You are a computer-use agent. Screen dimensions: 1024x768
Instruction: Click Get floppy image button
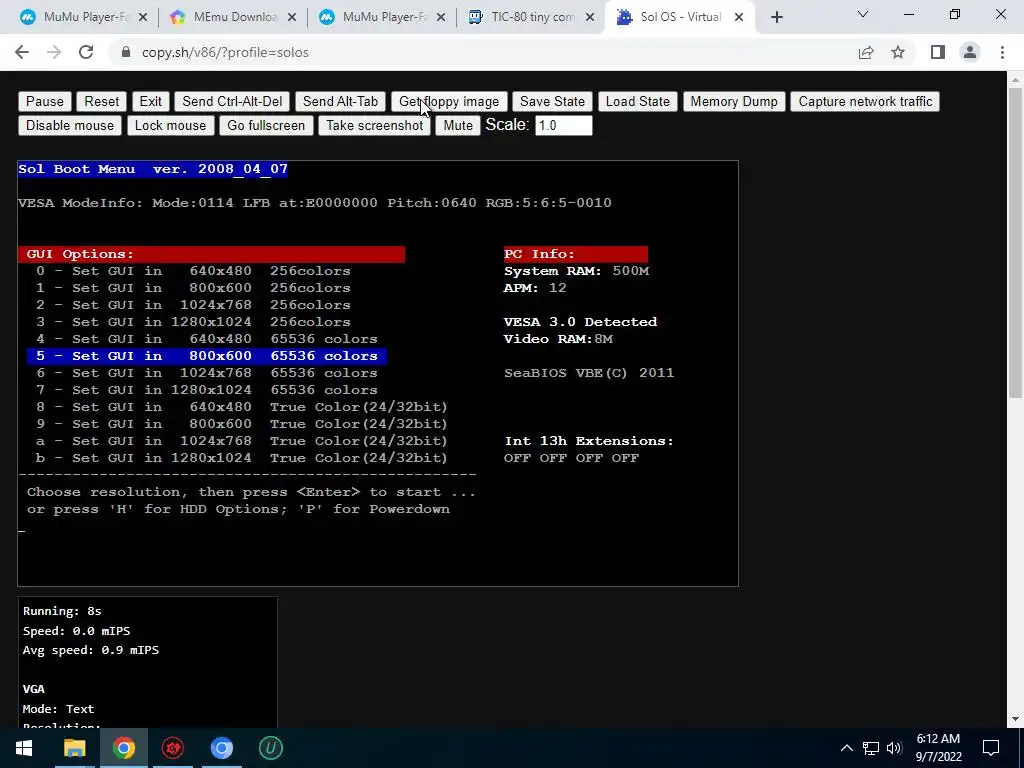click(x=449, y=101)
